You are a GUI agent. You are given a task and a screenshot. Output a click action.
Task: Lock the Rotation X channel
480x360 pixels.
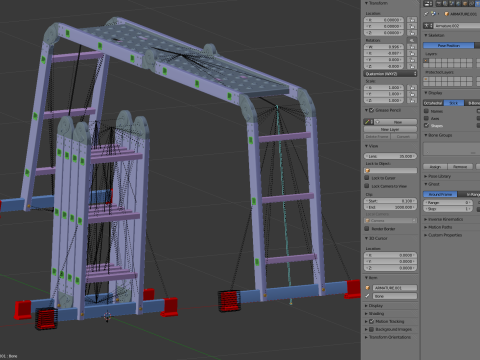412,53
